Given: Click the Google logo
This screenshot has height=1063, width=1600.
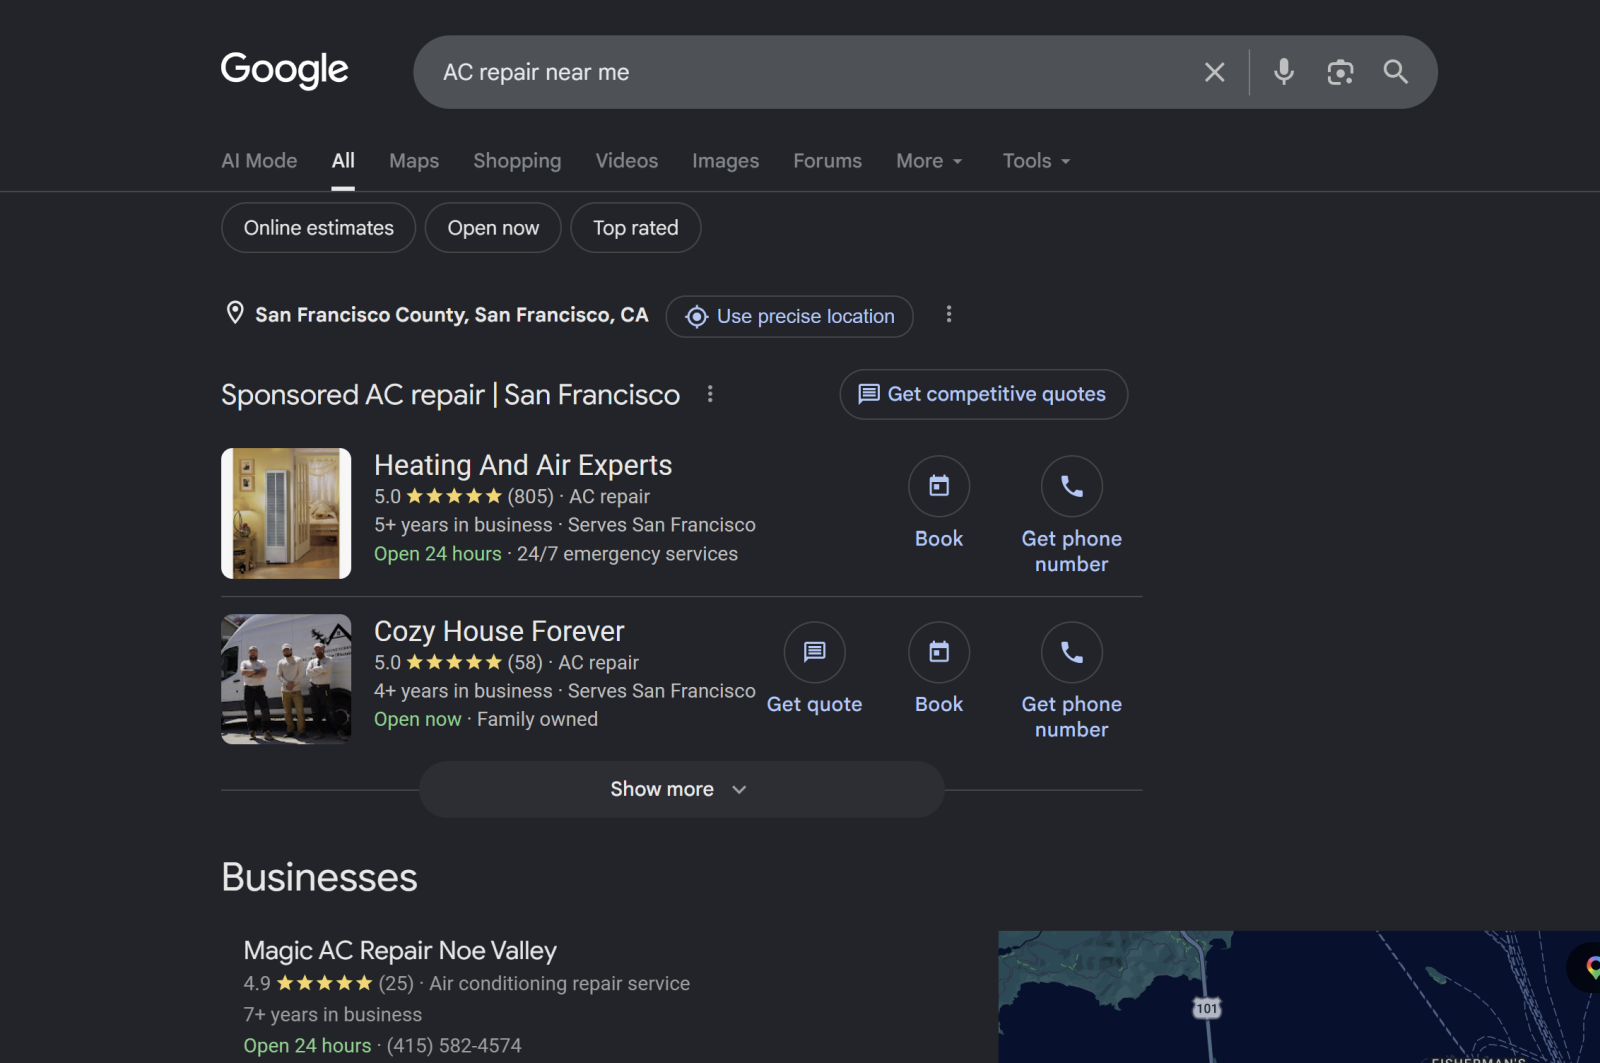Looking at the screenshot, I should tap(284, 70).
